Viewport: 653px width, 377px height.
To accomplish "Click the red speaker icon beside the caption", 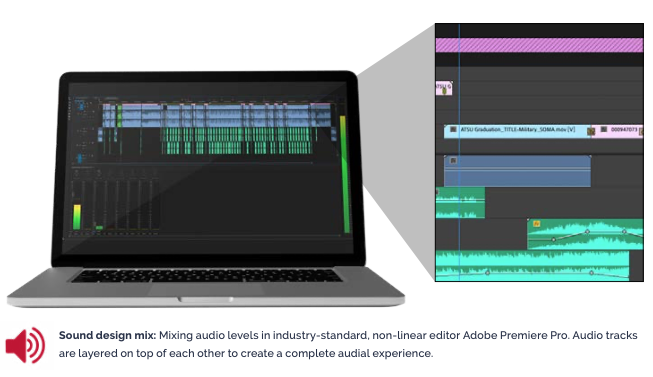I will [x=25, y=345].
